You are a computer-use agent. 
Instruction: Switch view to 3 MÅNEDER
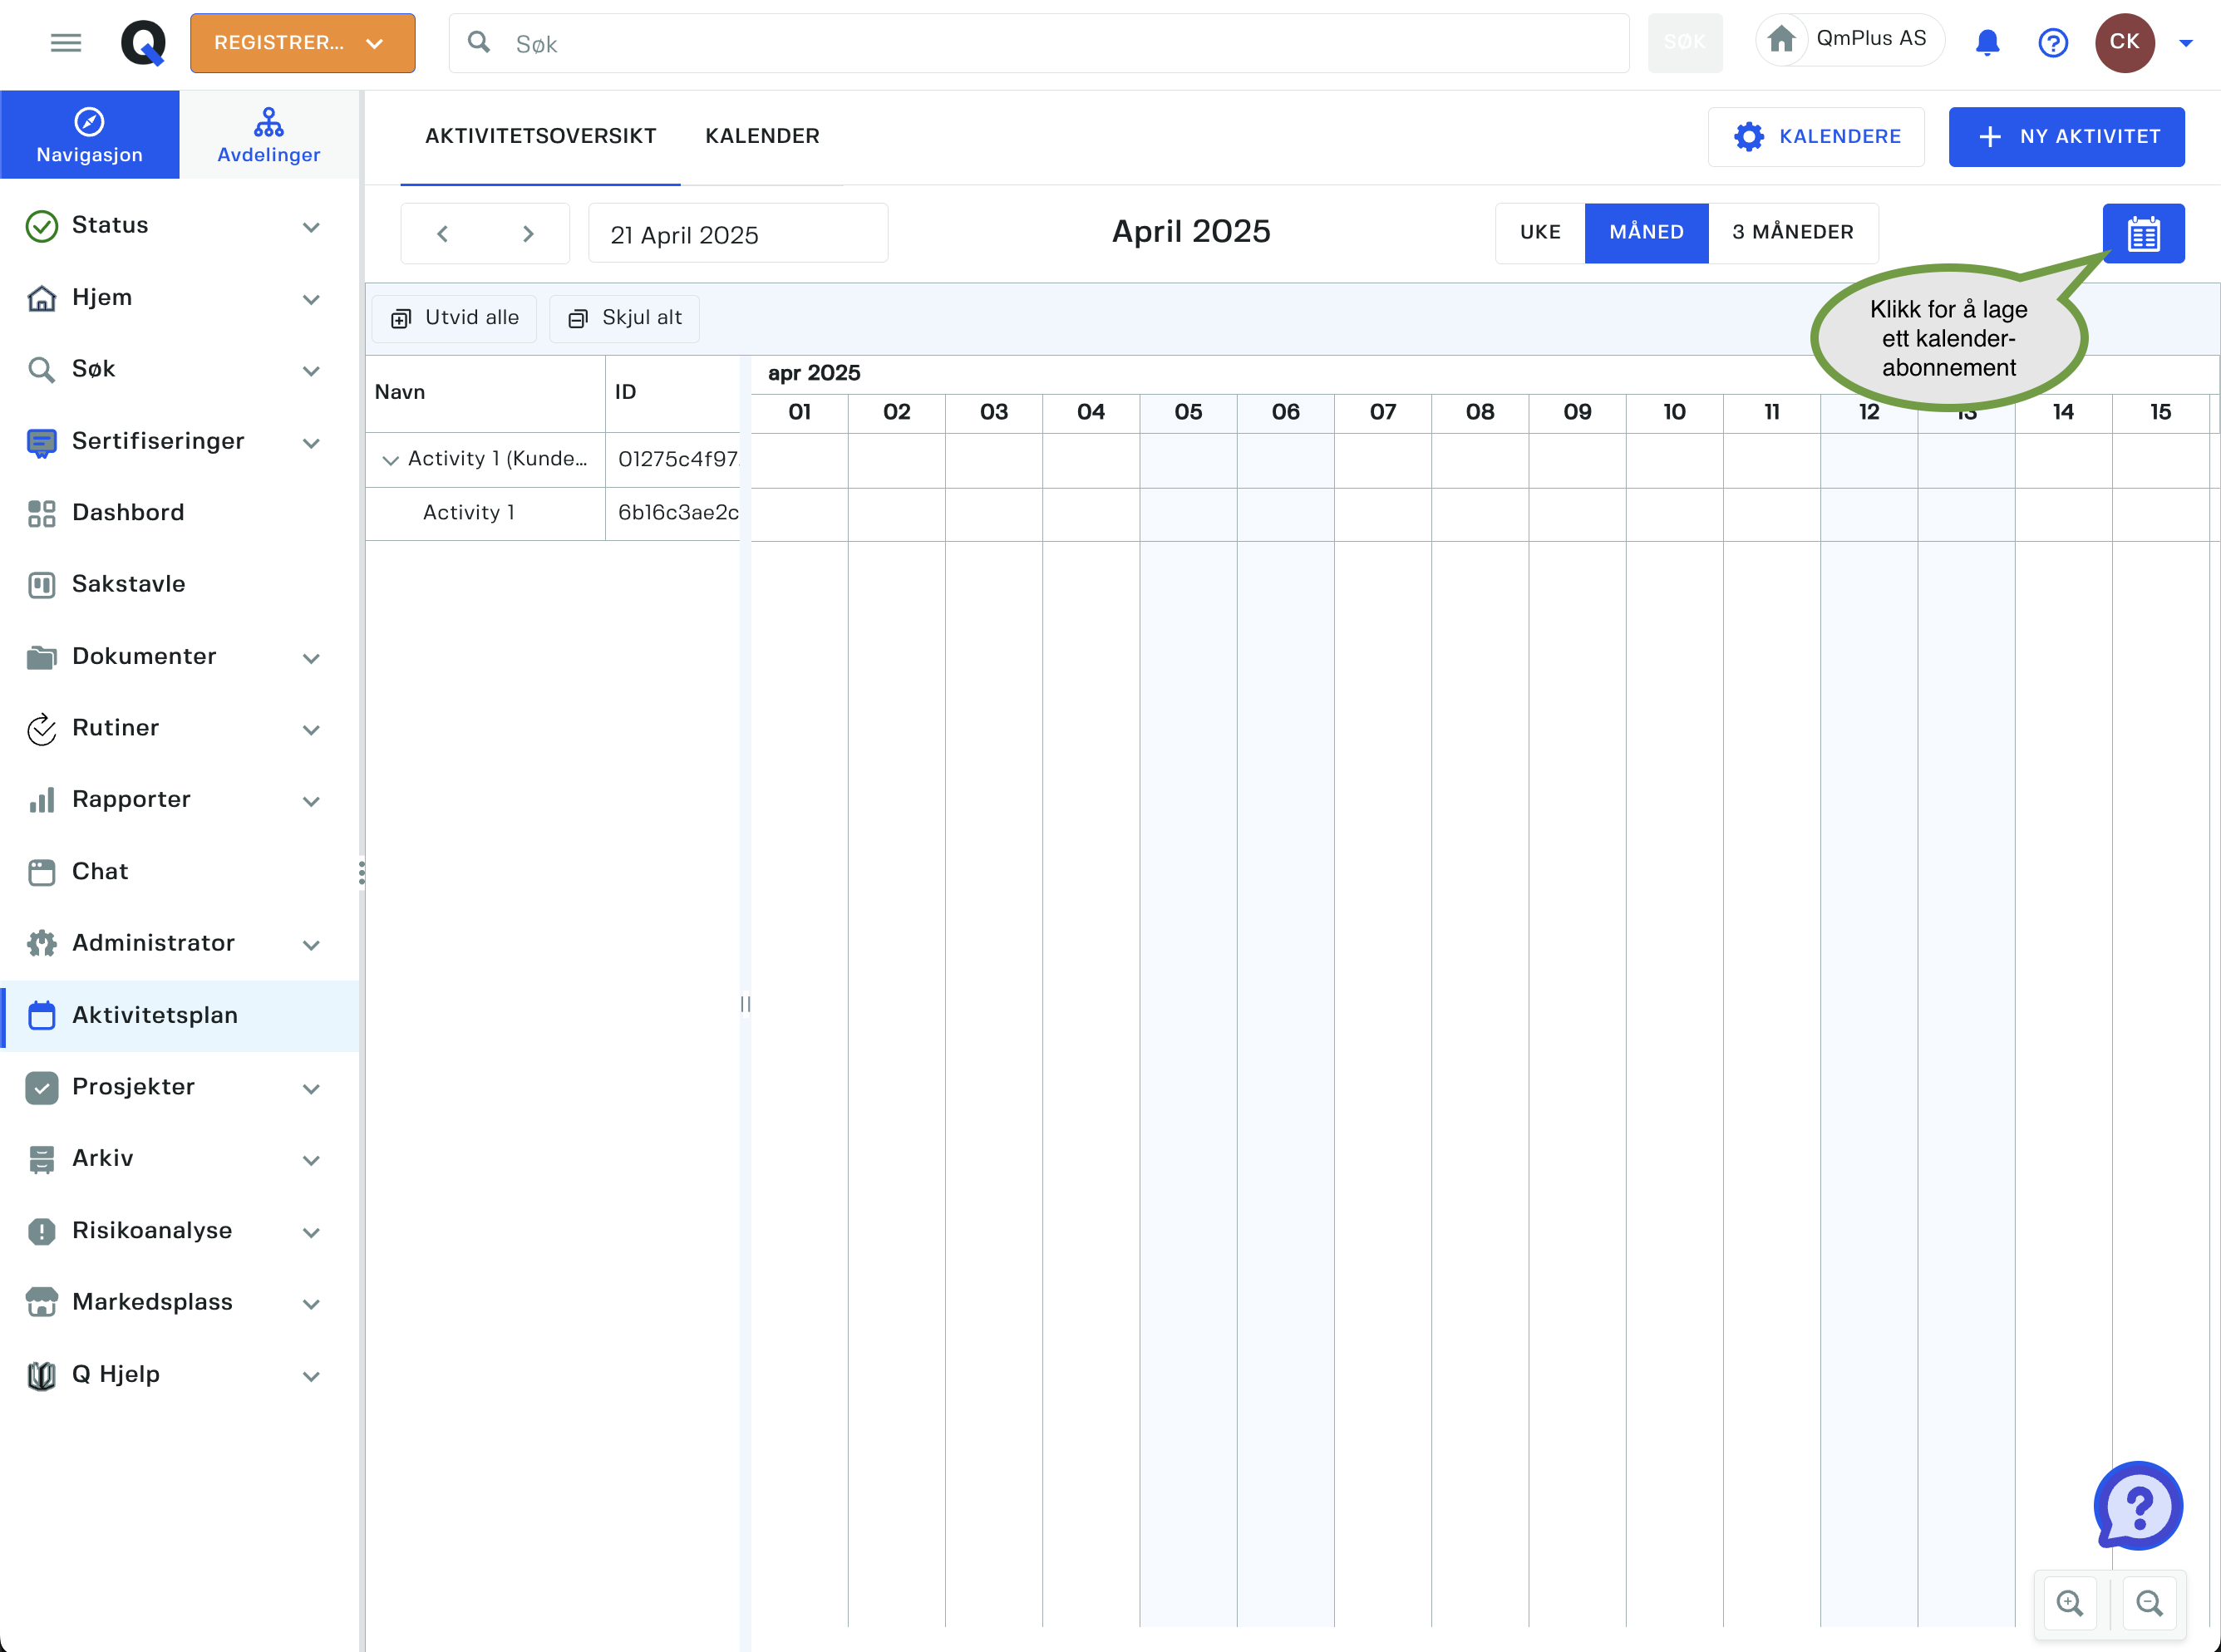[1793, 233]
